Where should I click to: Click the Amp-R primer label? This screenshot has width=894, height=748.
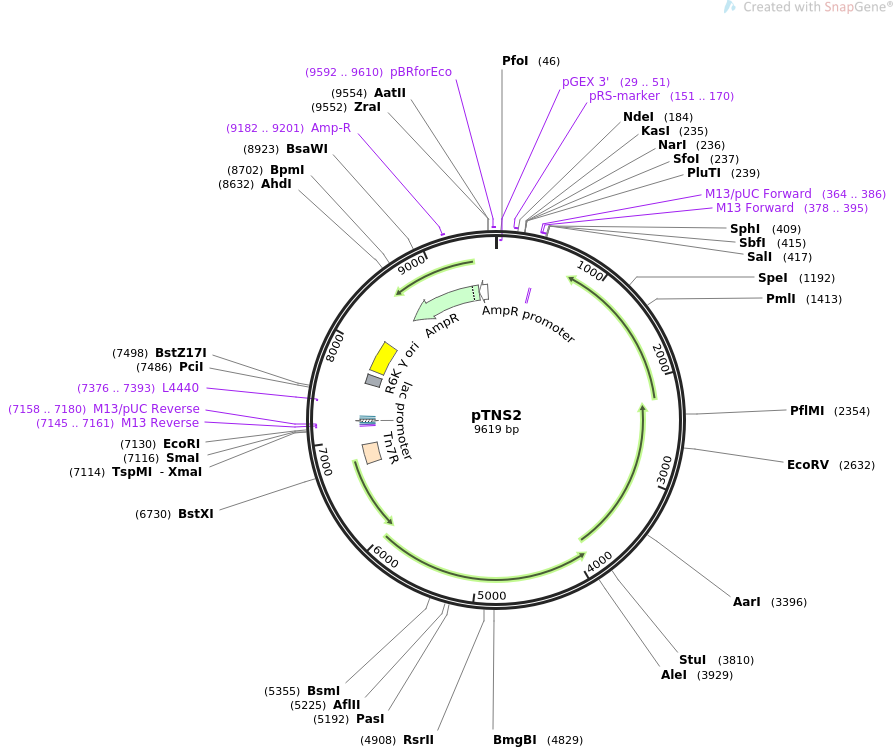pos(331,128)
